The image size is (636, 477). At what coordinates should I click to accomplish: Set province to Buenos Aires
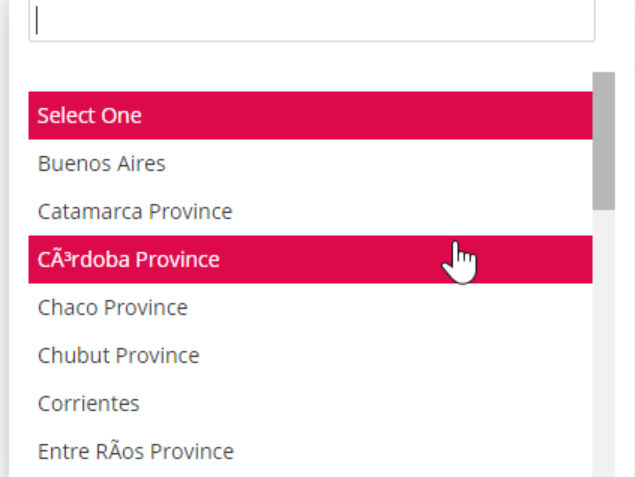tap(310, 163)
